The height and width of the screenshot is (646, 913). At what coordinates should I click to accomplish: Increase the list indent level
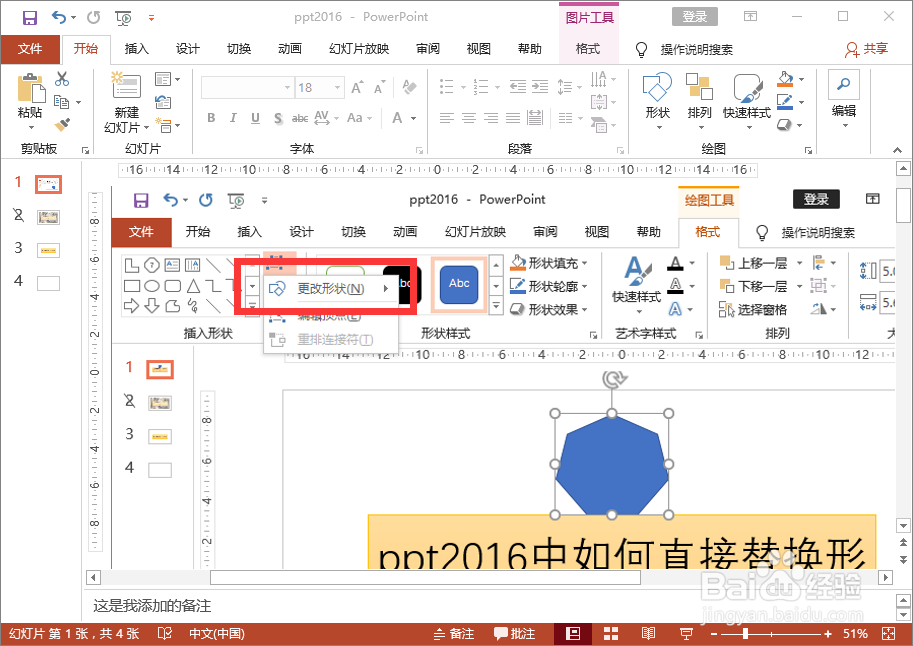540,87
